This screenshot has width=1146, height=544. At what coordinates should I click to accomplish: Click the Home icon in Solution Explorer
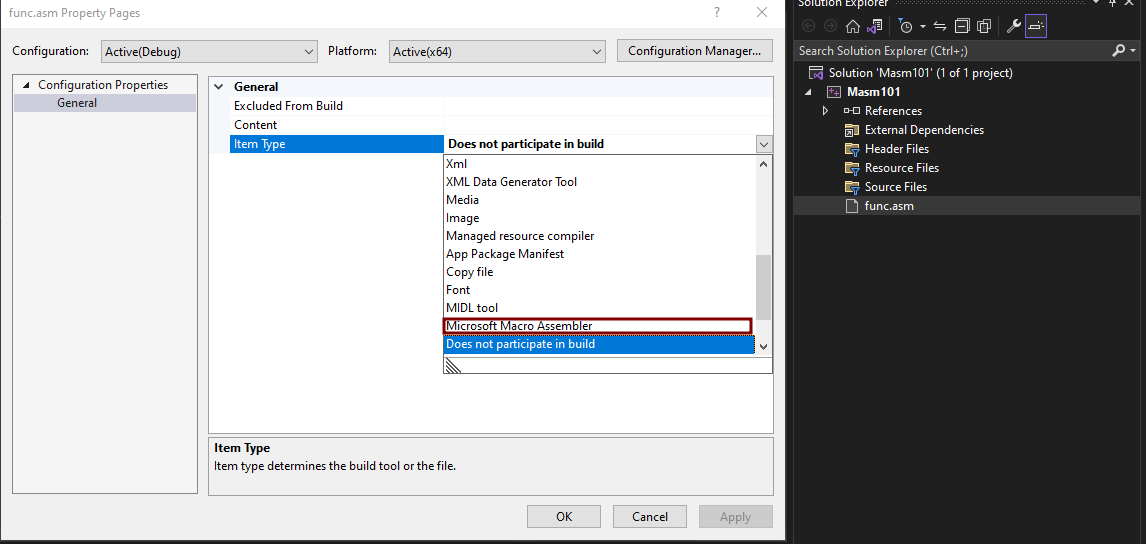click(x=853, y=26)
